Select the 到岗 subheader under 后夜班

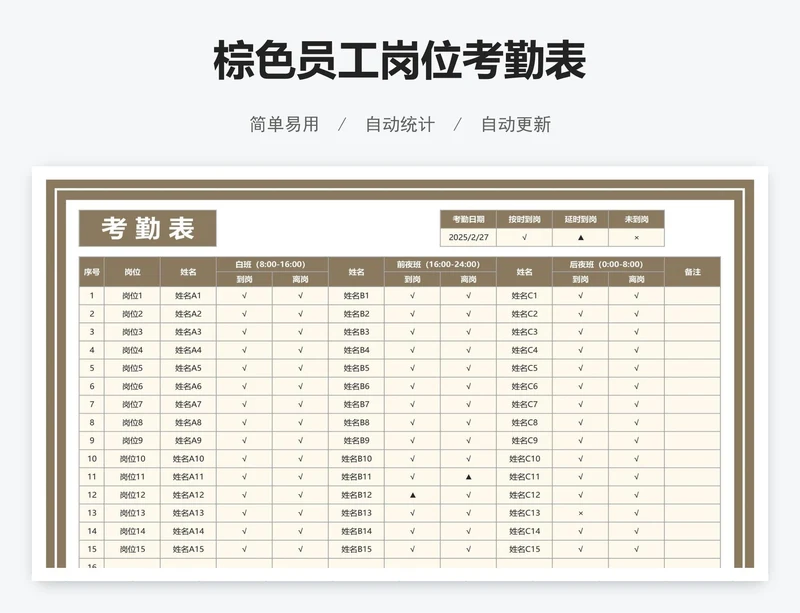(x=581, y=279)
